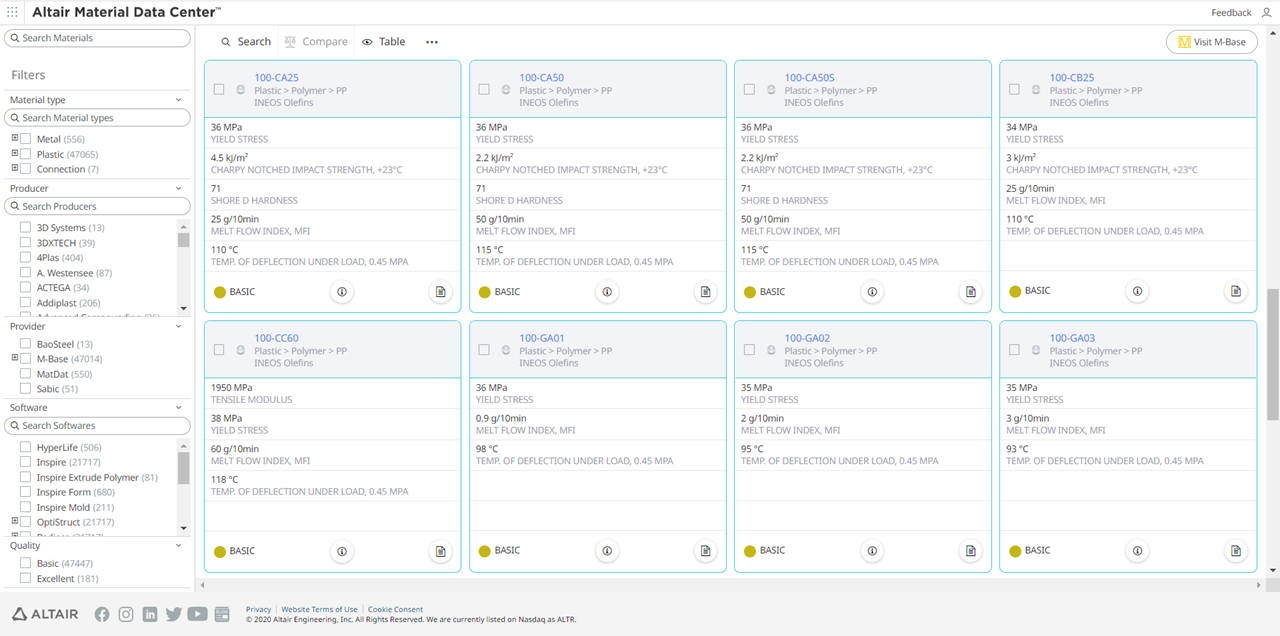Open Altair's LinkedIn page icon
Image resolution: width=1280 pixels, height=636 pixels.
click(150, 614)
